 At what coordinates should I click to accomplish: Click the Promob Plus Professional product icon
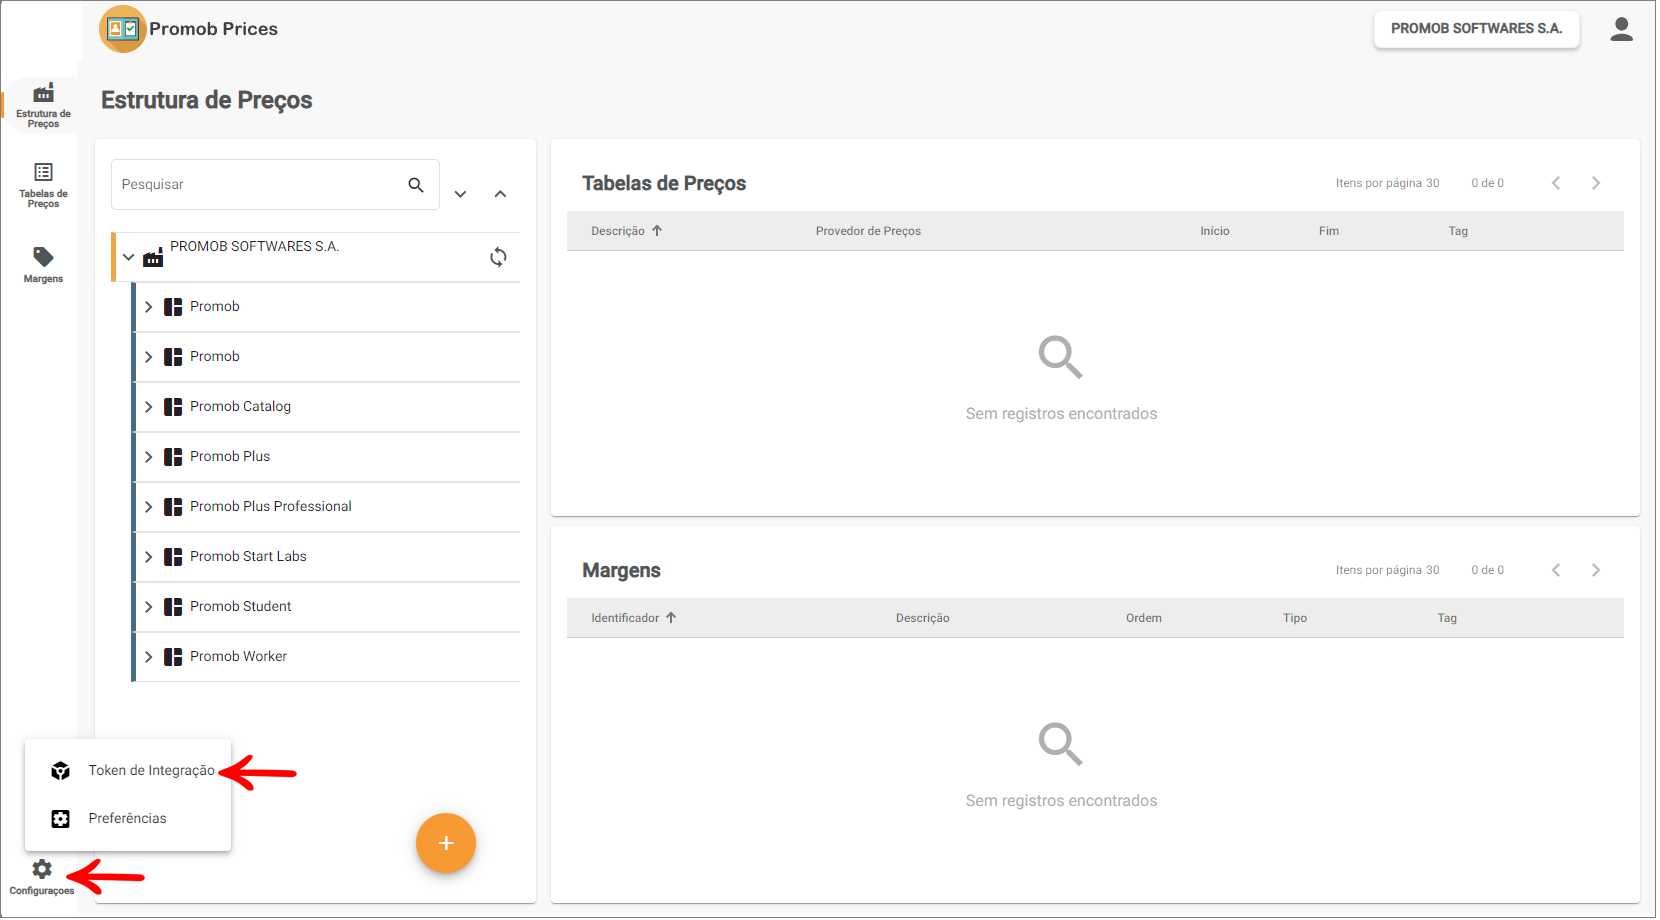(173, 507)
